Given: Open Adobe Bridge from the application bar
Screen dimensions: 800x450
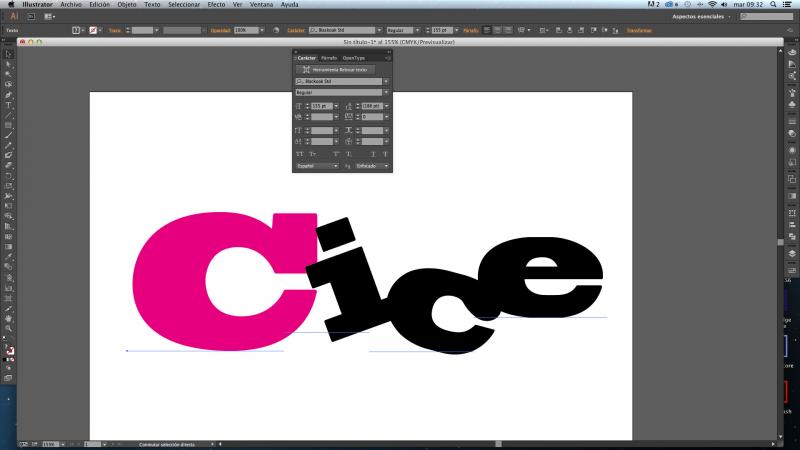Looking at the screenshot, I should coord(31,17).
